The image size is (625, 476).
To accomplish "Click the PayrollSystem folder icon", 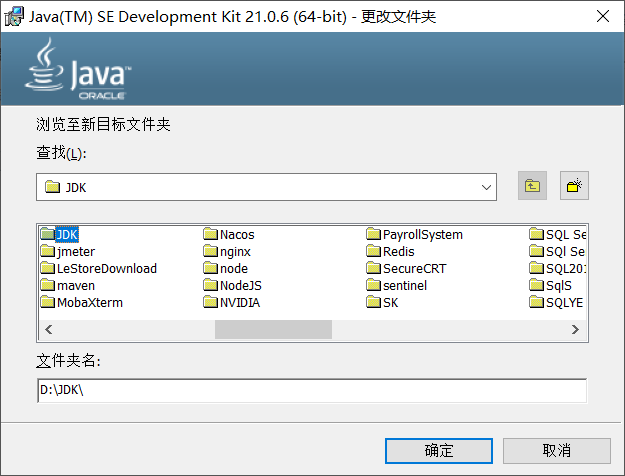I will coord(373,235).
